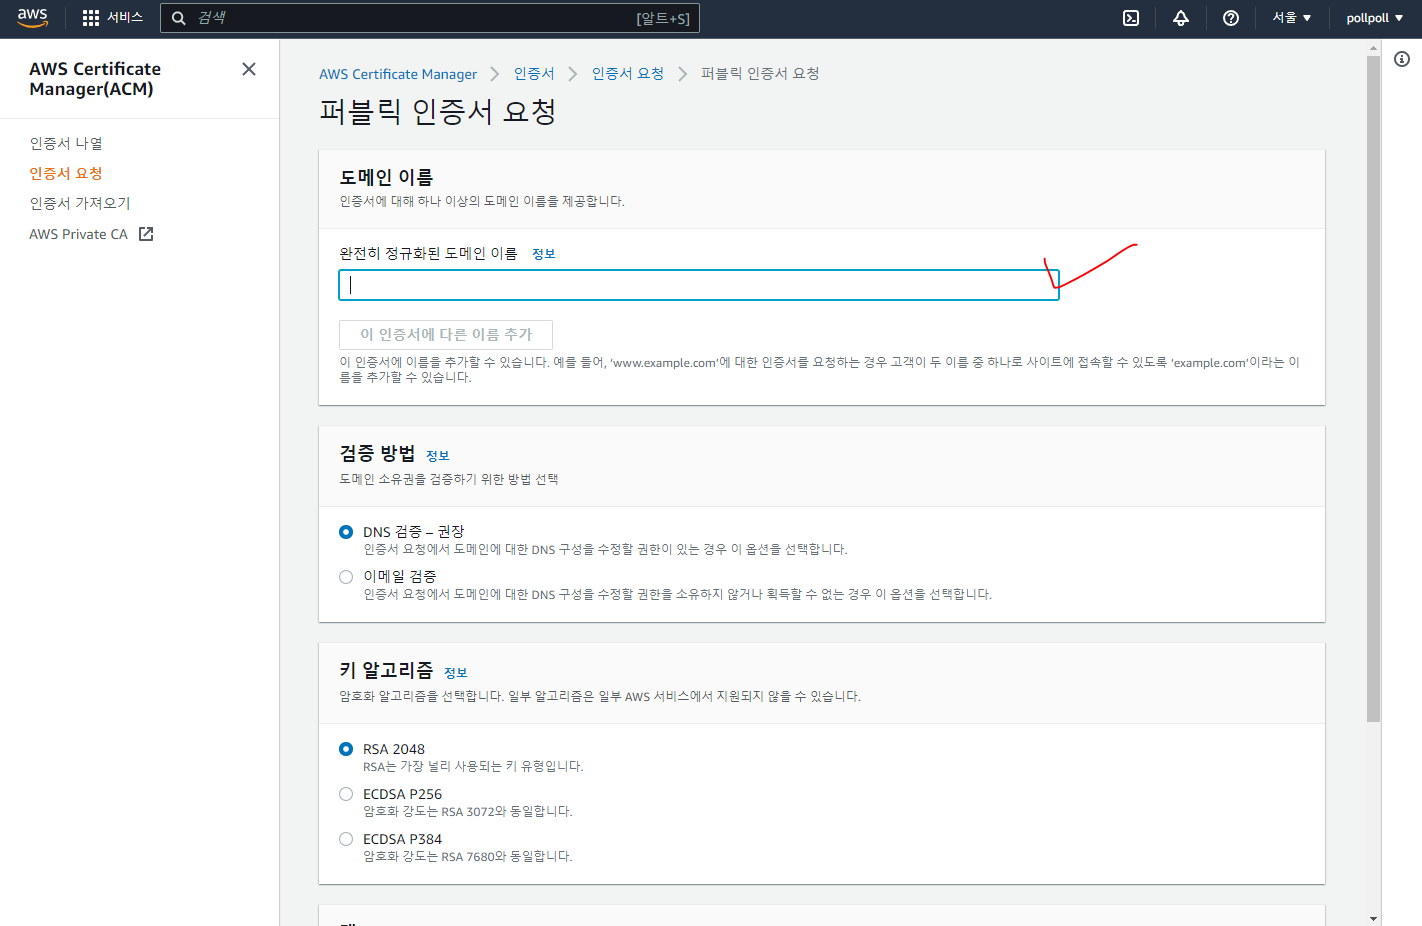Focus the fully qualified domain name field
Viewport: 1422px width, 926px height.
(x=699, y=285)
